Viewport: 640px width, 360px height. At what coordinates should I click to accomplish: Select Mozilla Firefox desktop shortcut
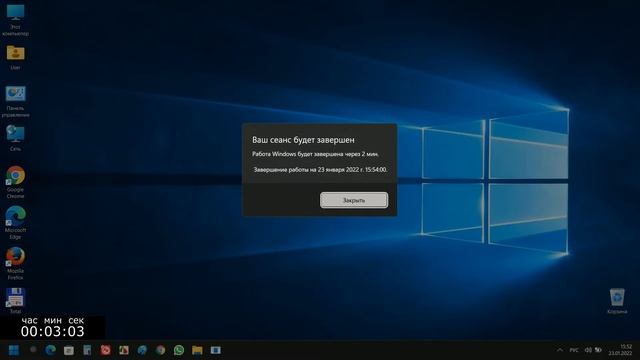16,264
